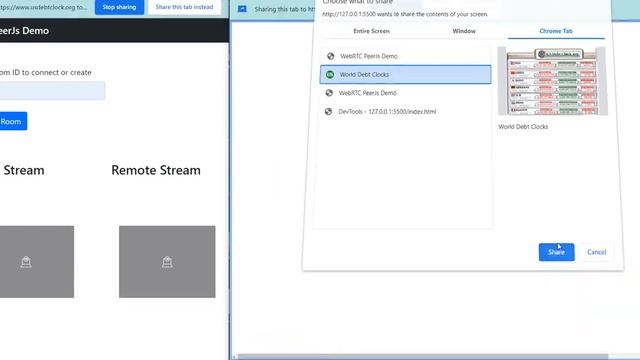Switch to the Entire Screen tab
640x360 pixels.
pyautogui.click(x=371, y=31)
